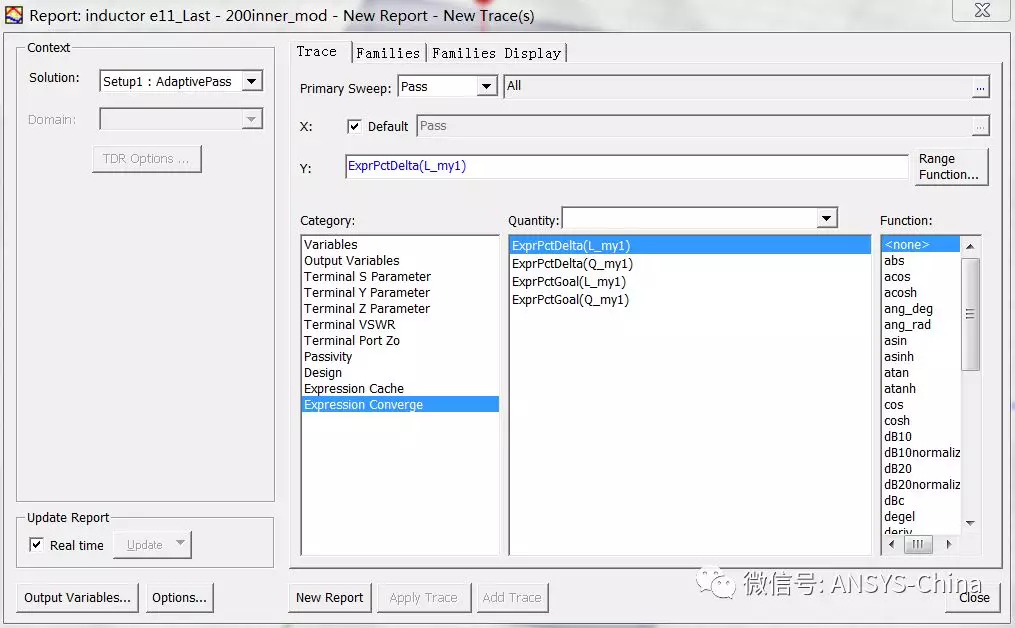
Task: Select quantity ExprPctDelta(L_my1)
Action: tap(690, 245)
